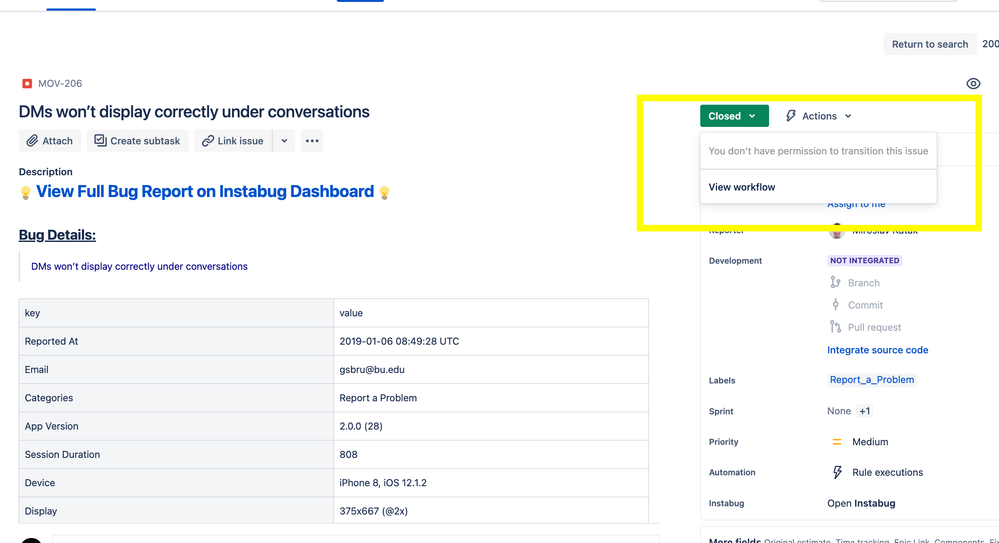Click the Branch icon under Development
The width and height of the screenshot is (999, 543).
click(835, 282)
